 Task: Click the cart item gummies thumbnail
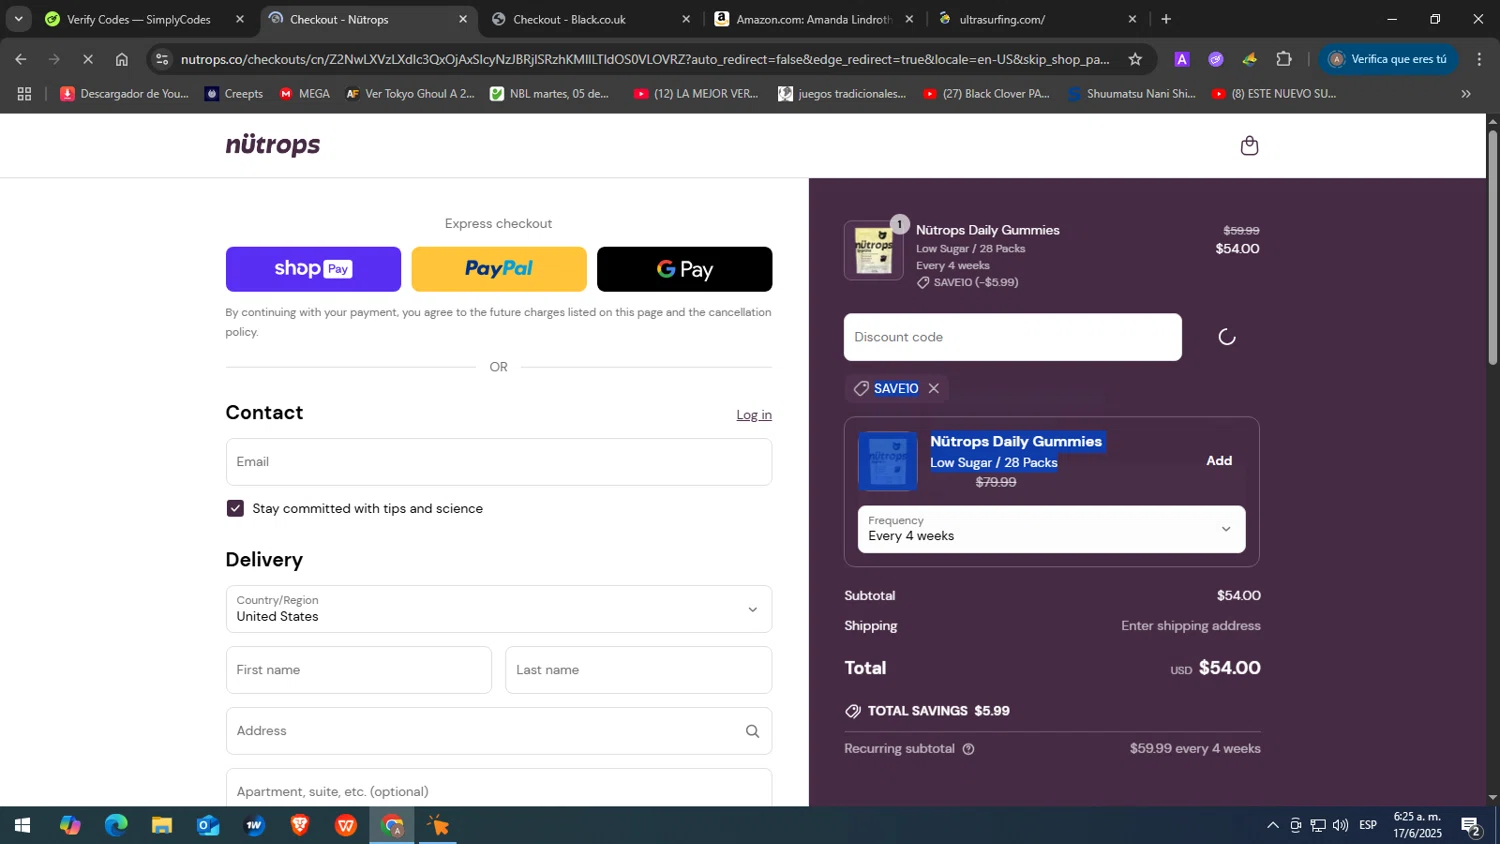pos(874,250)
